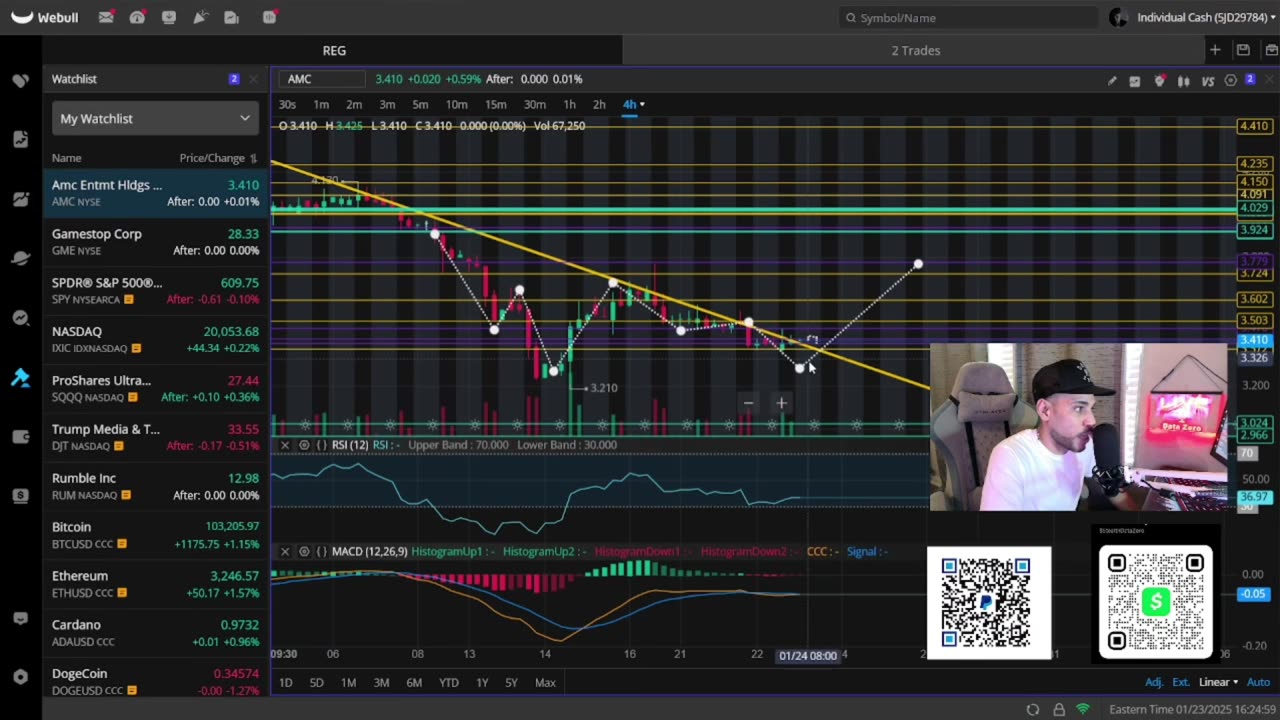Click the Webull logo
The image size is (1280, 720).
point(44,17)
